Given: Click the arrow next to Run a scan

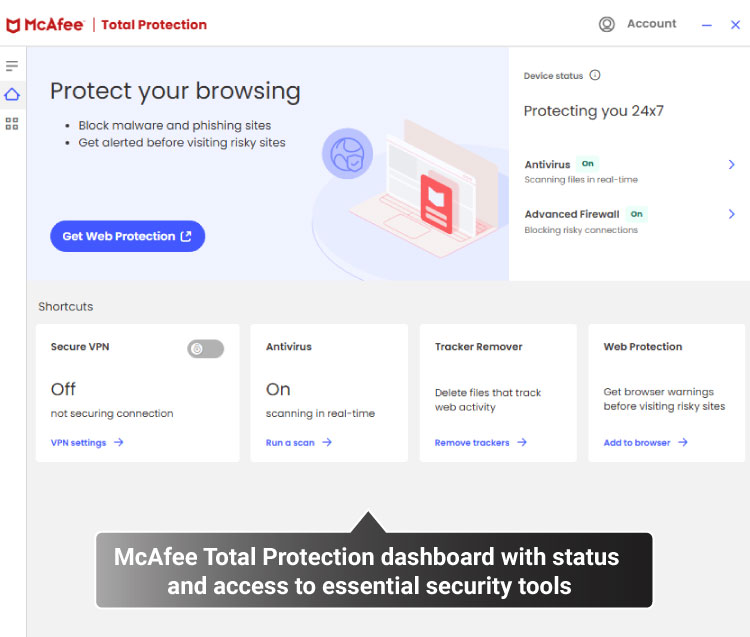Looking at the screenshot, I should coord(327,442).
